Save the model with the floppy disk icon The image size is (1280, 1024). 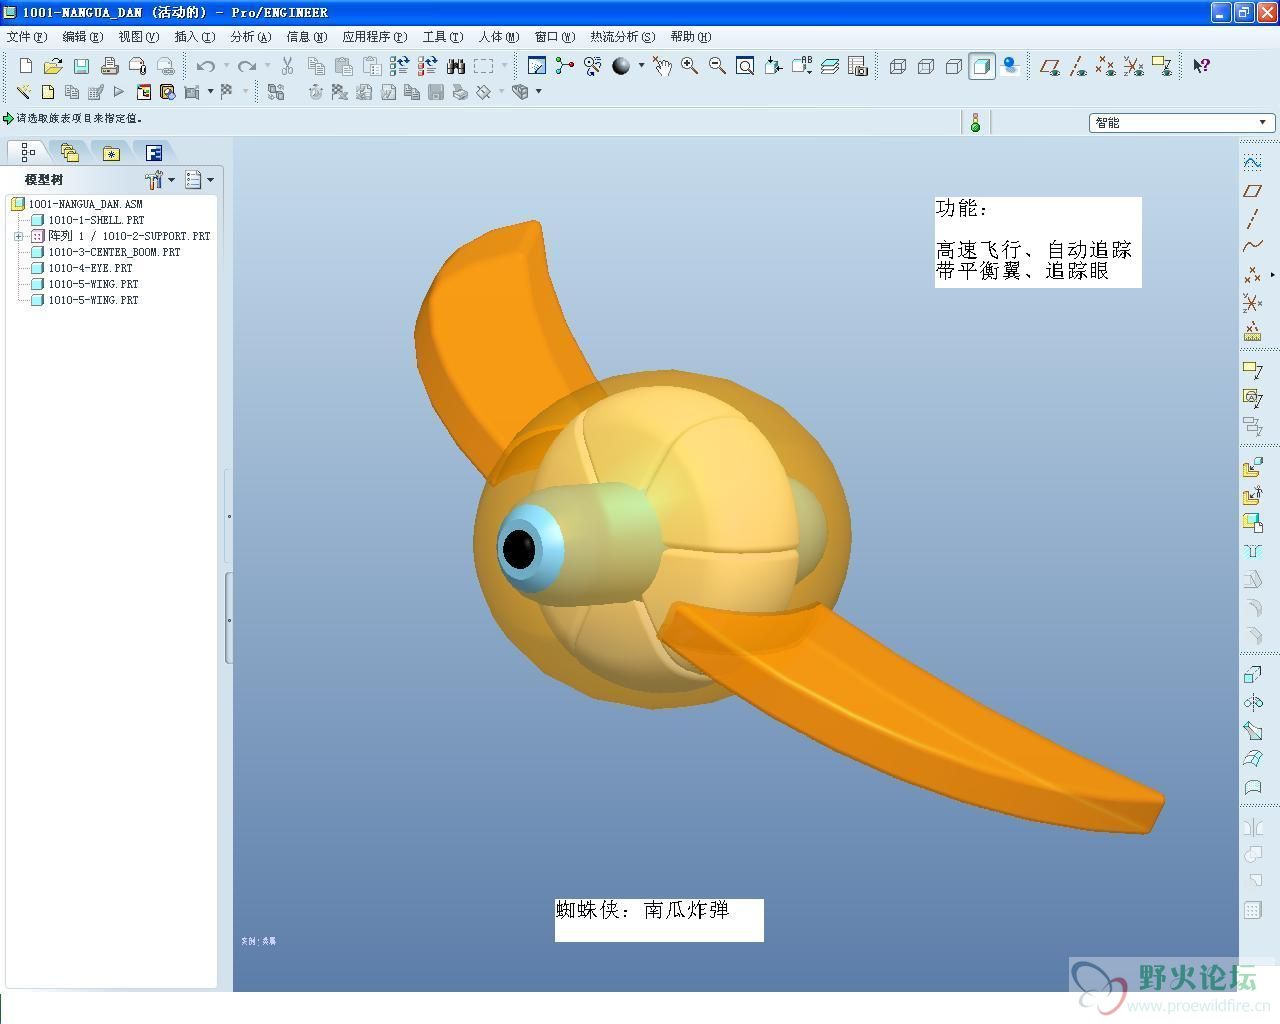81,66
